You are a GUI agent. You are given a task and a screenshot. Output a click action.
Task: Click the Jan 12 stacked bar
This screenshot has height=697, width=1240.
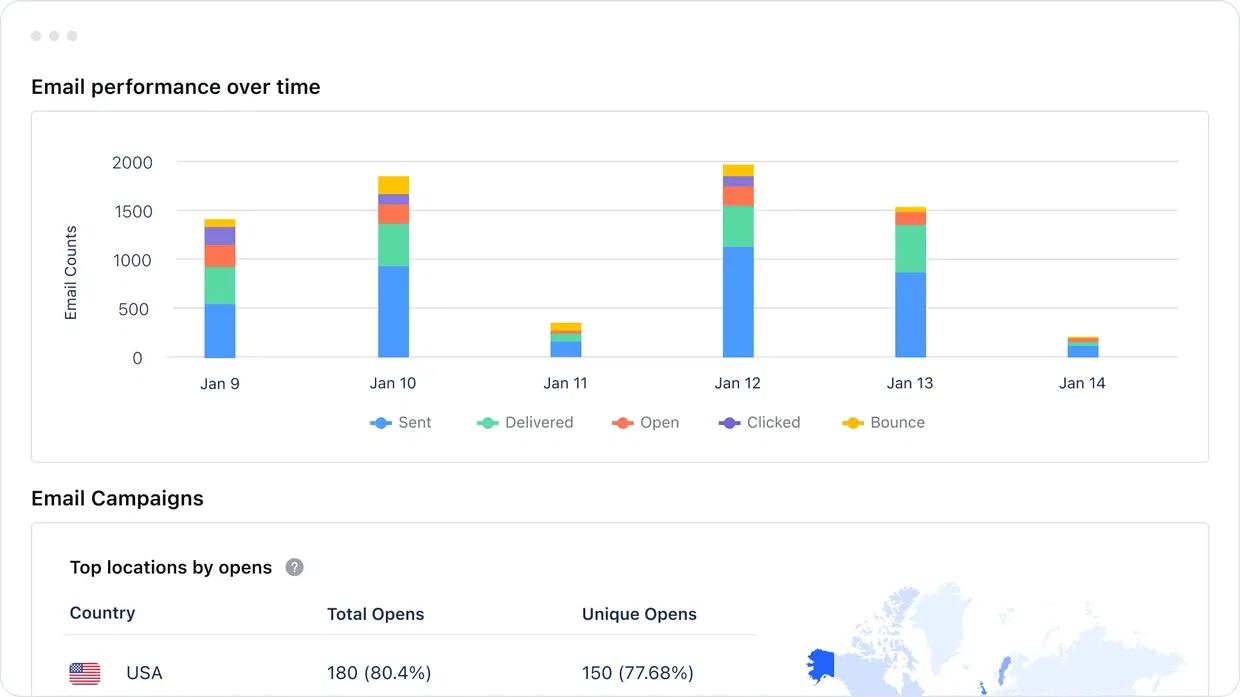(x=737, y=260)
